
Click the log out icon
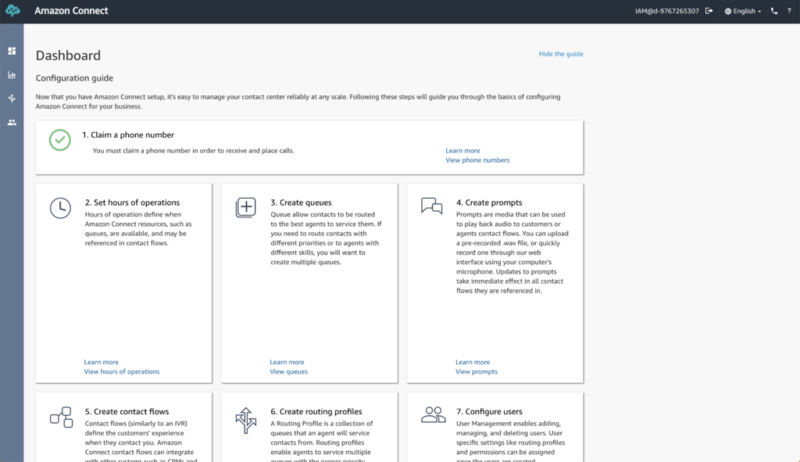pyautogui.click(x=709, y=11)
